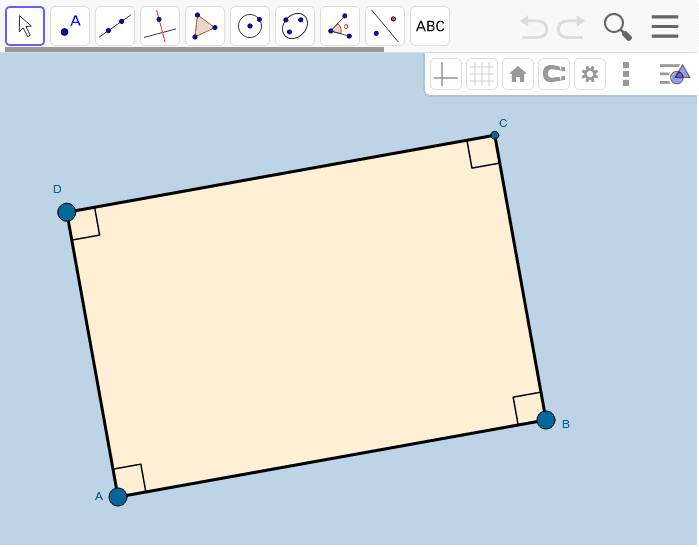Toggle the style bar views icon
Screen dimensions: 699x547
[x=675, y=74]
